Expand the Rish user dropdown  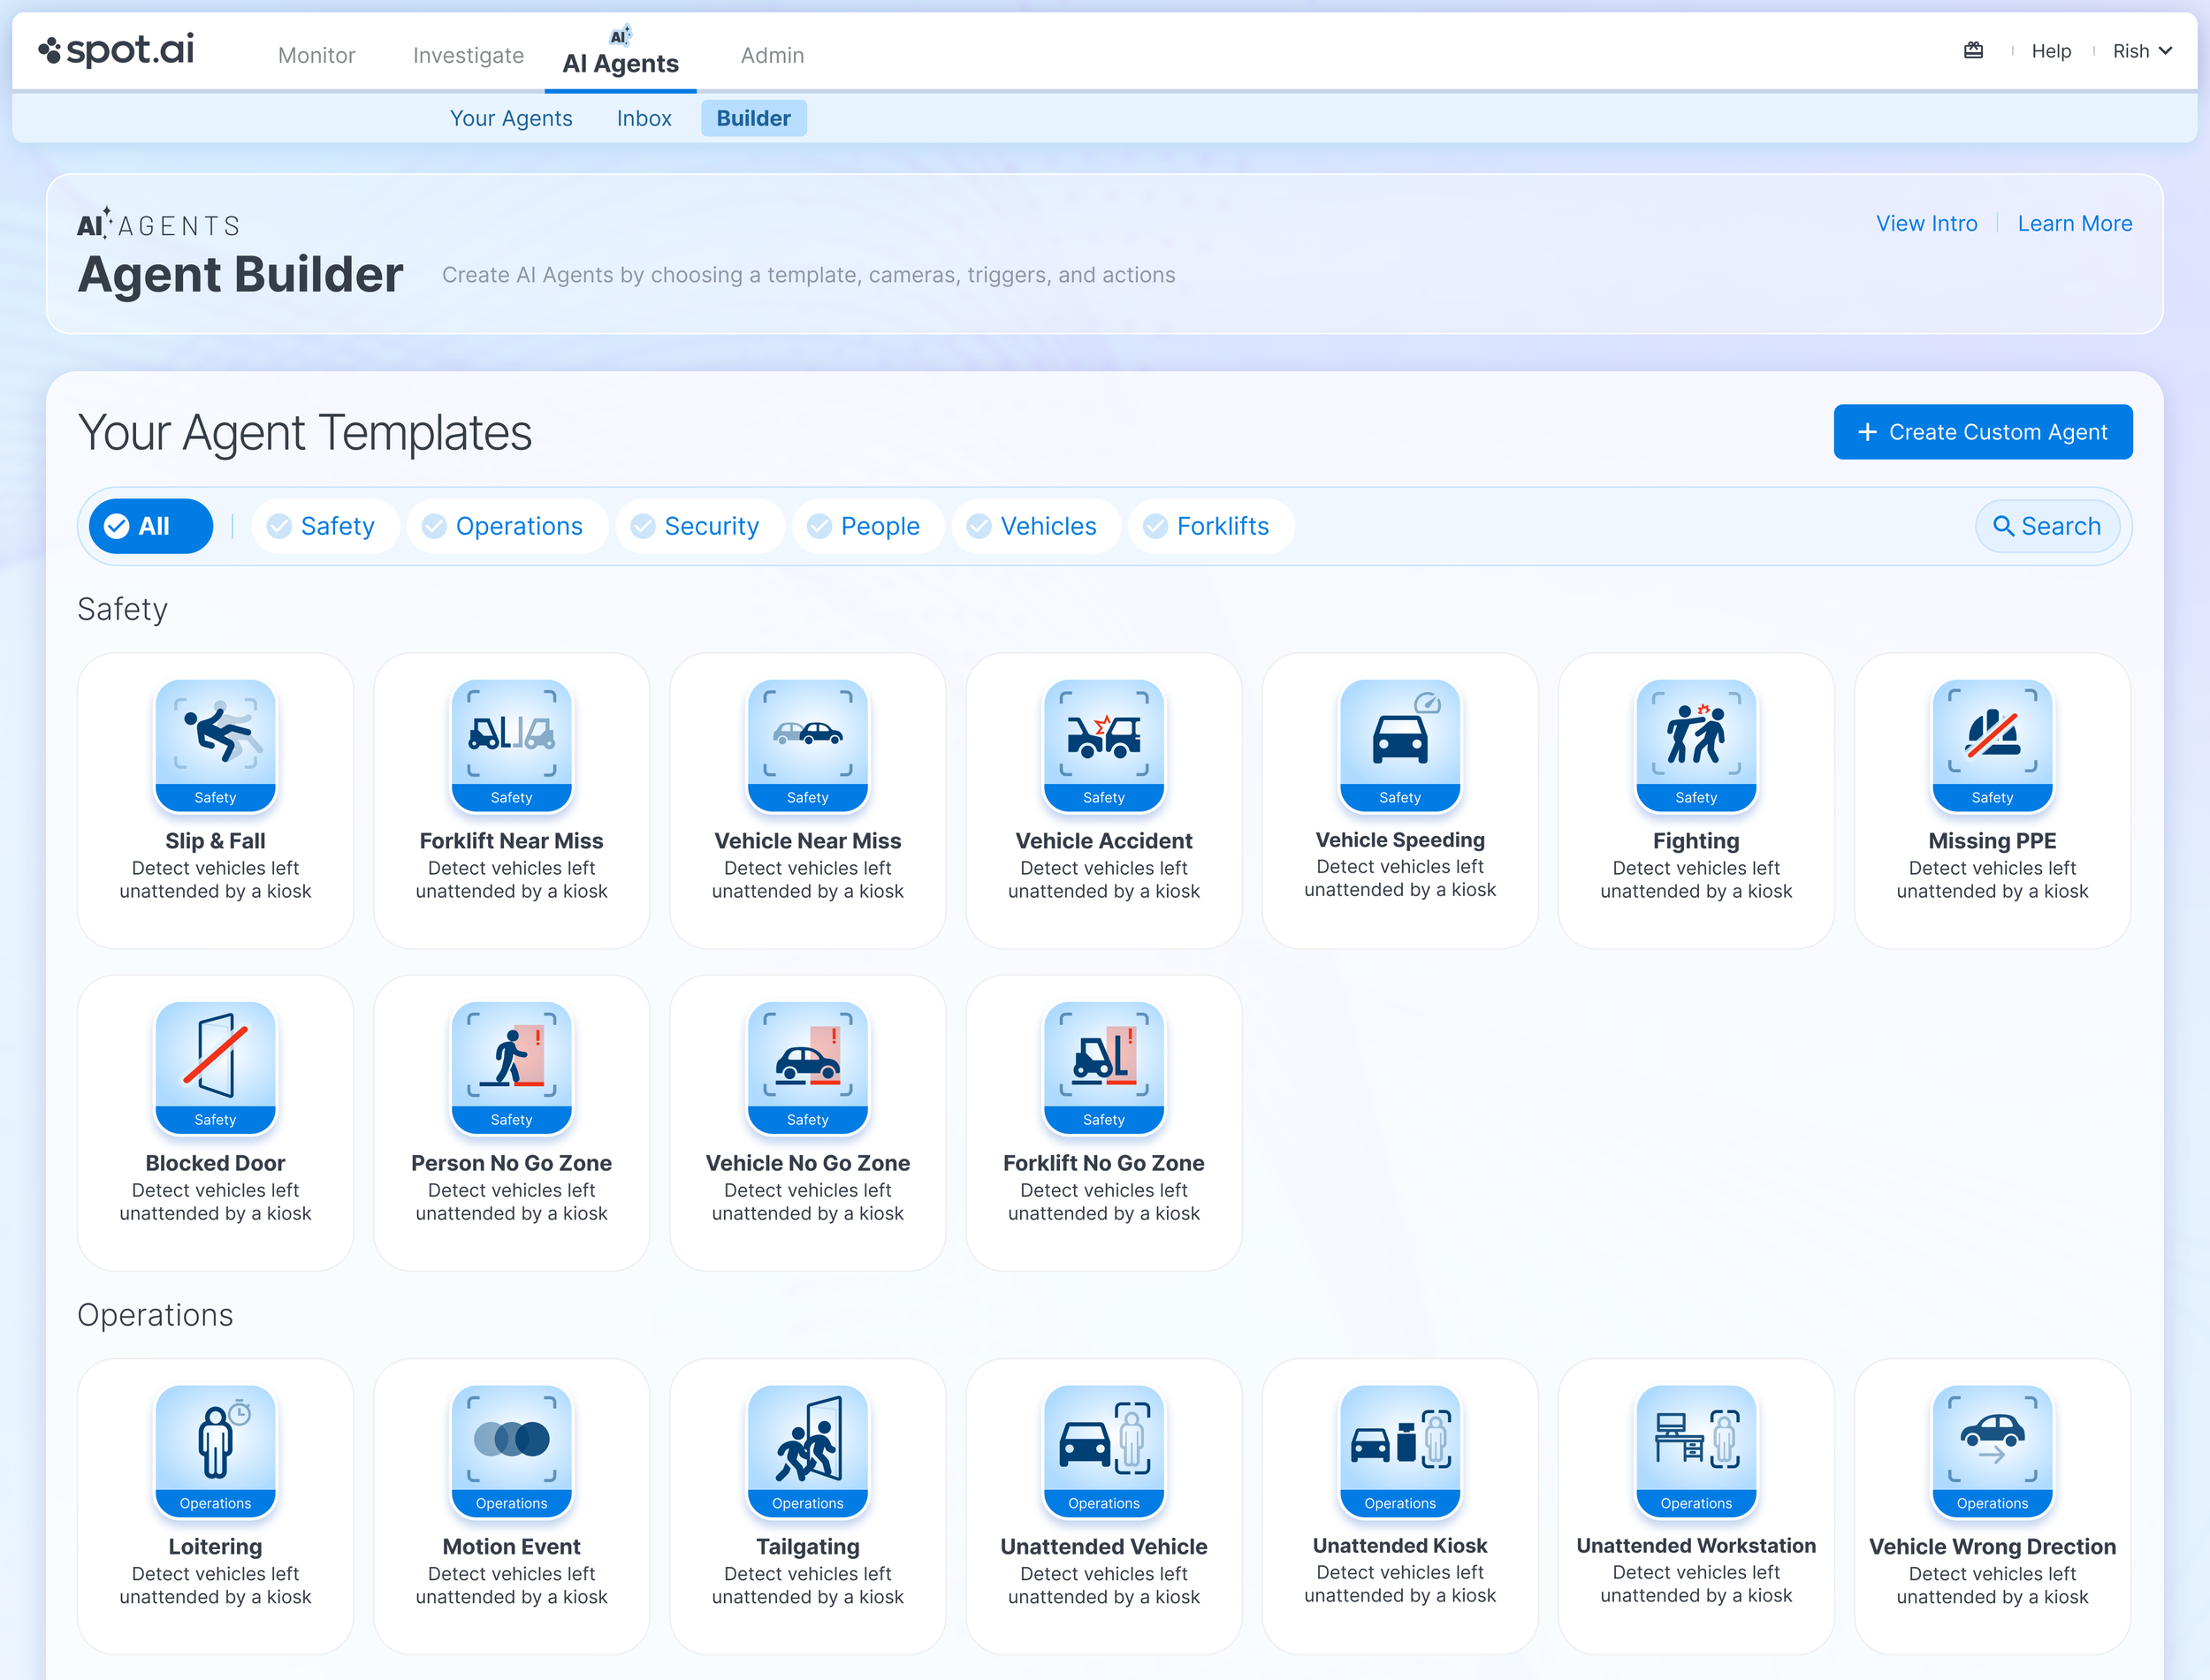pyautogui.click(x=2141, y=51)
